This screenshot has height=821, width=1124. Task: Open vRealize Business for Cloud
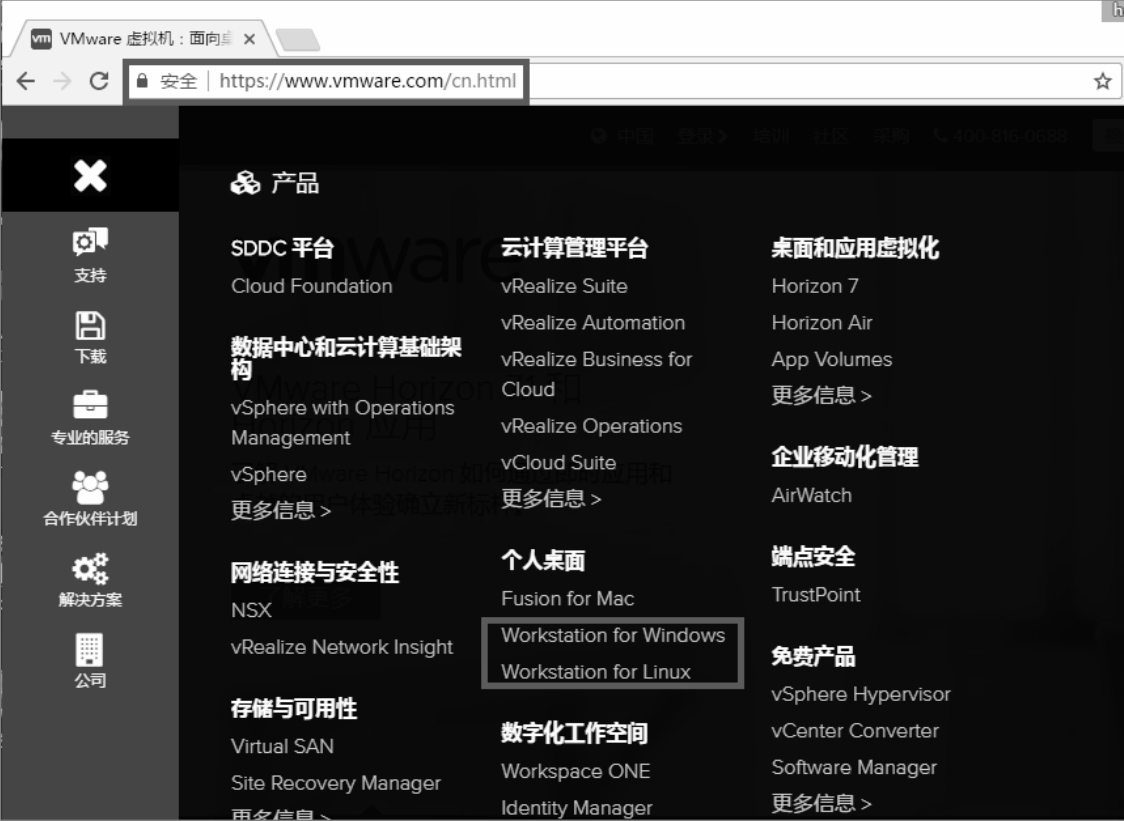tap(596, 374)
